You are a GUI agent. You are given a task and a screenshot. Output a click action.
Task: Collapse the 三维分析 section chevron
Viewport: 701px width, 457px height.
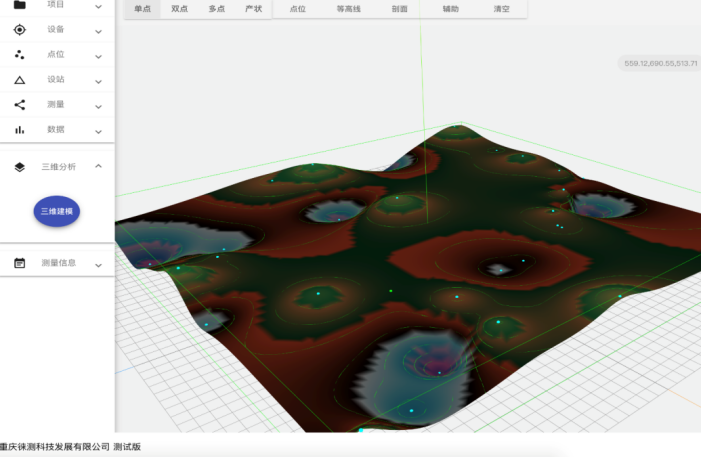98,167
